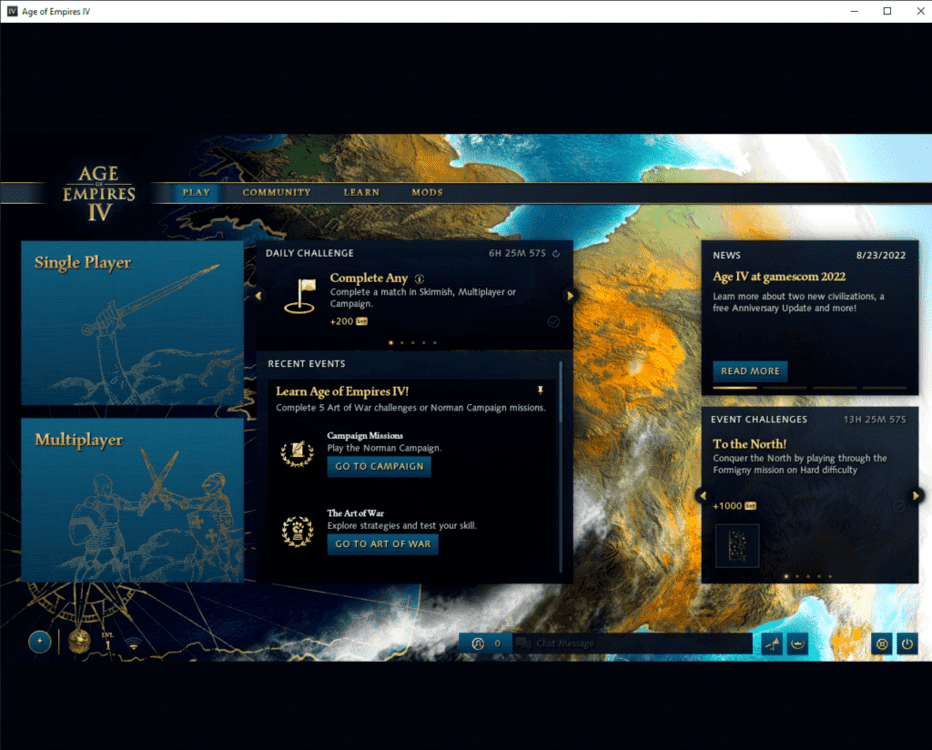The image size is (932, 750).
Task: Click the announcements horn icon
Action: pyautogui.click(x=772, y=644)
